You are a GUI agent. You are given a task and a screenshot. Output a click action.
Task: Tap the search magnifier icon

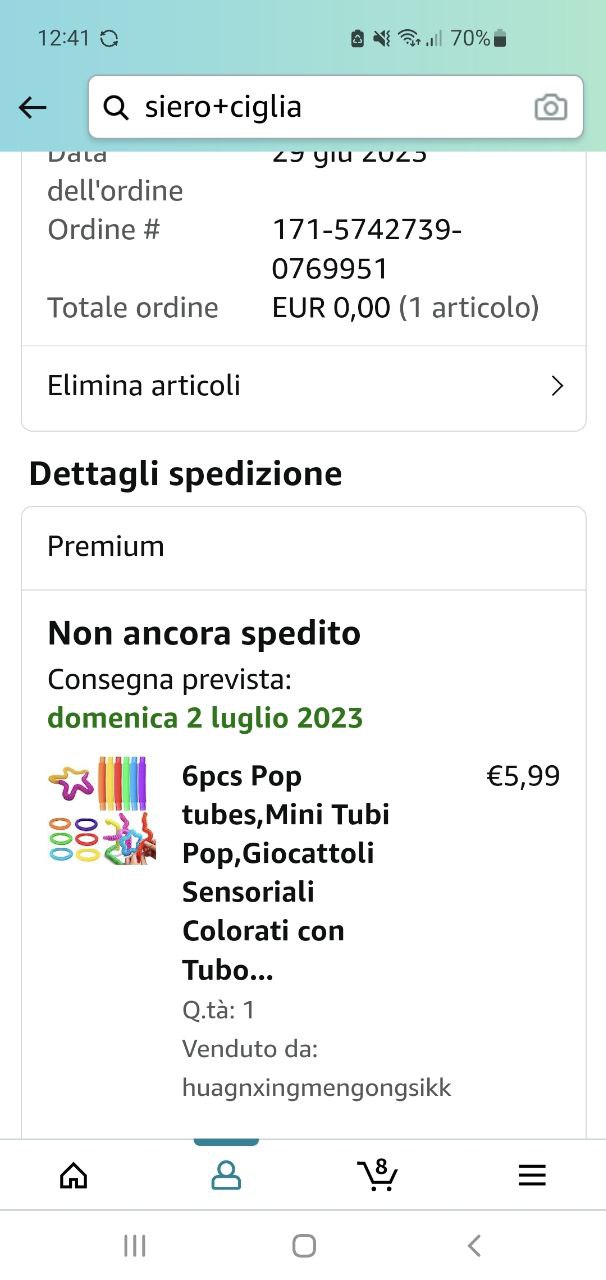[117, 108]
